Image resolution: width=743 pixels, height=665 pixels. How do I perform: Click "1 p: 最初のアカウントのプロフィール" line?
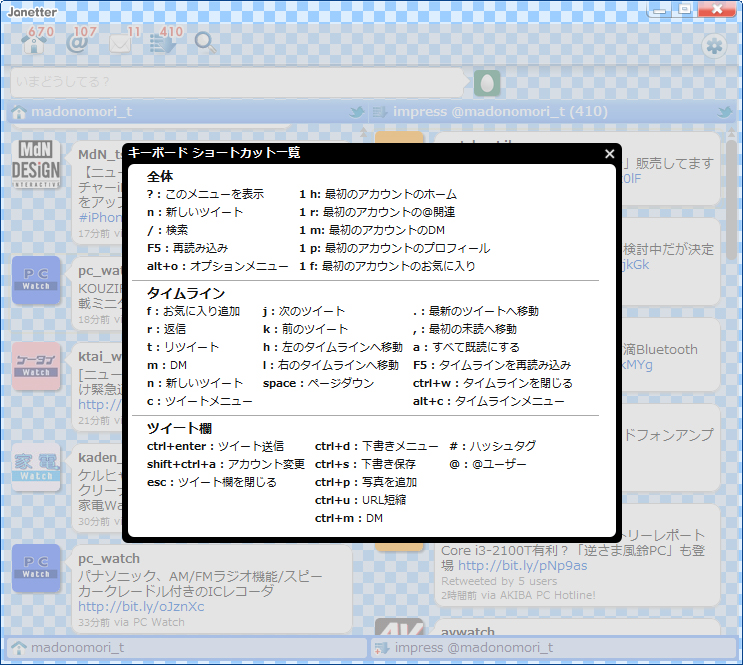pyautogui.click(x=394, y=248)
